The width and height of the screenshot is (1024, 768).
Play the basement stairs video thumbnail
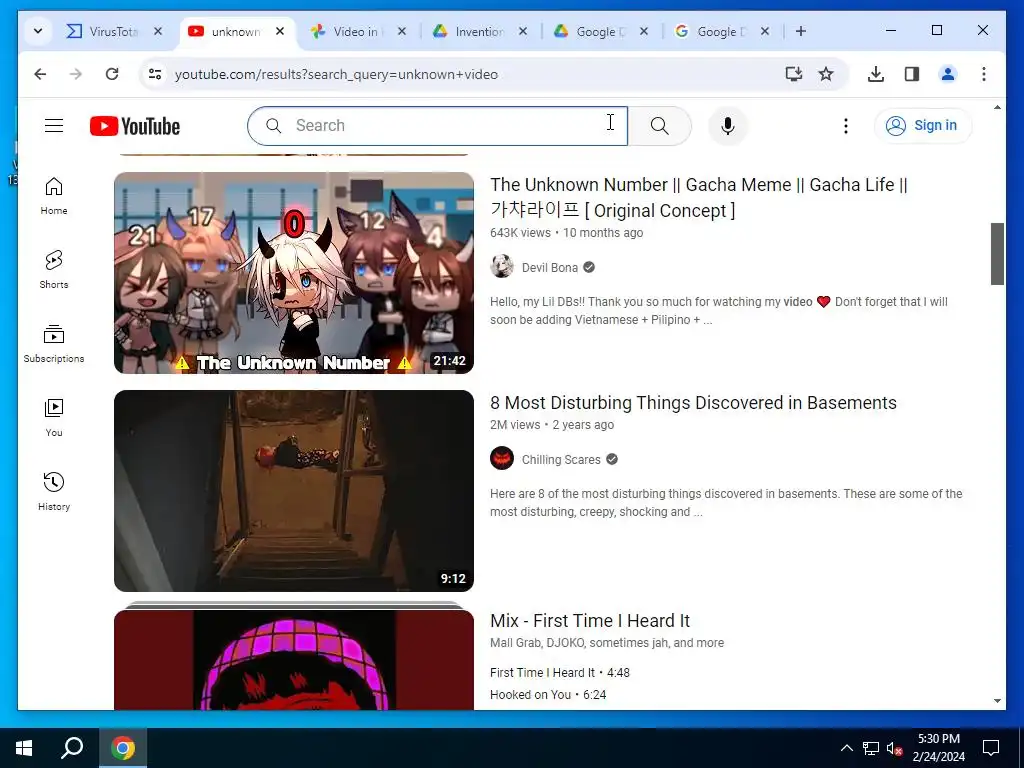(x=294, y=491)
